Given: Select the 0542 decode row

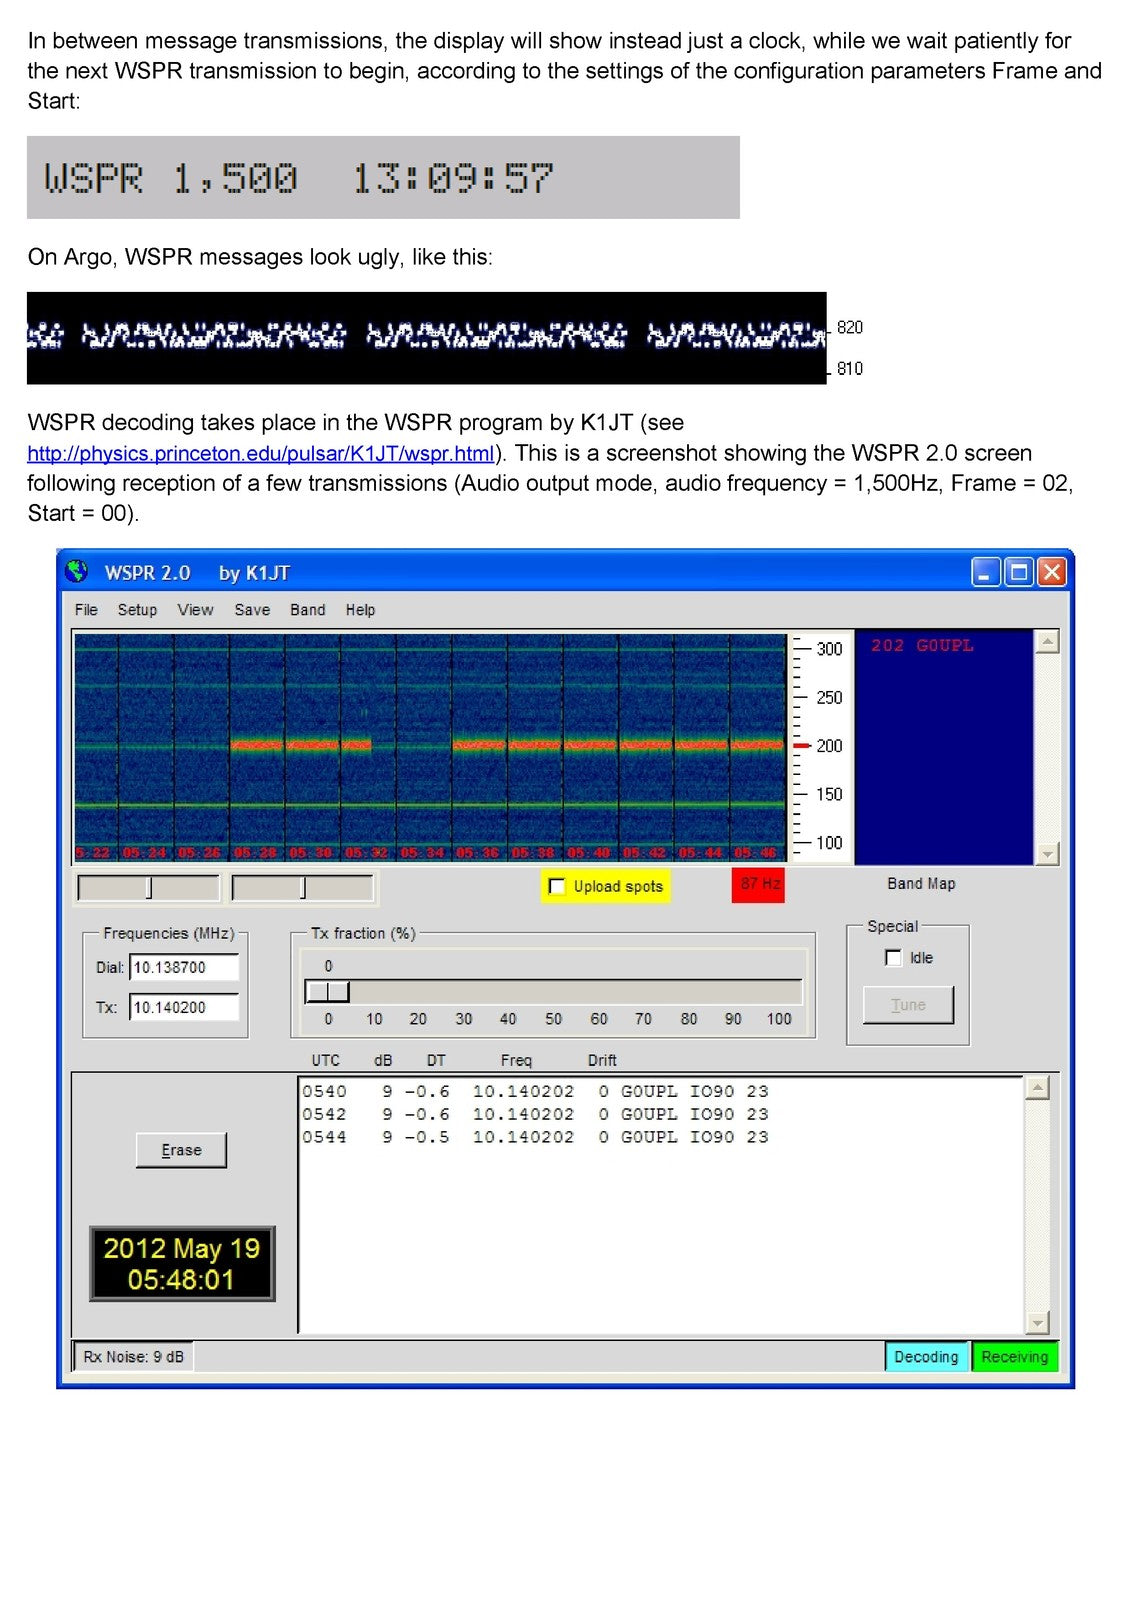Looking at the screenshot, I should [x=535, y=1114].
